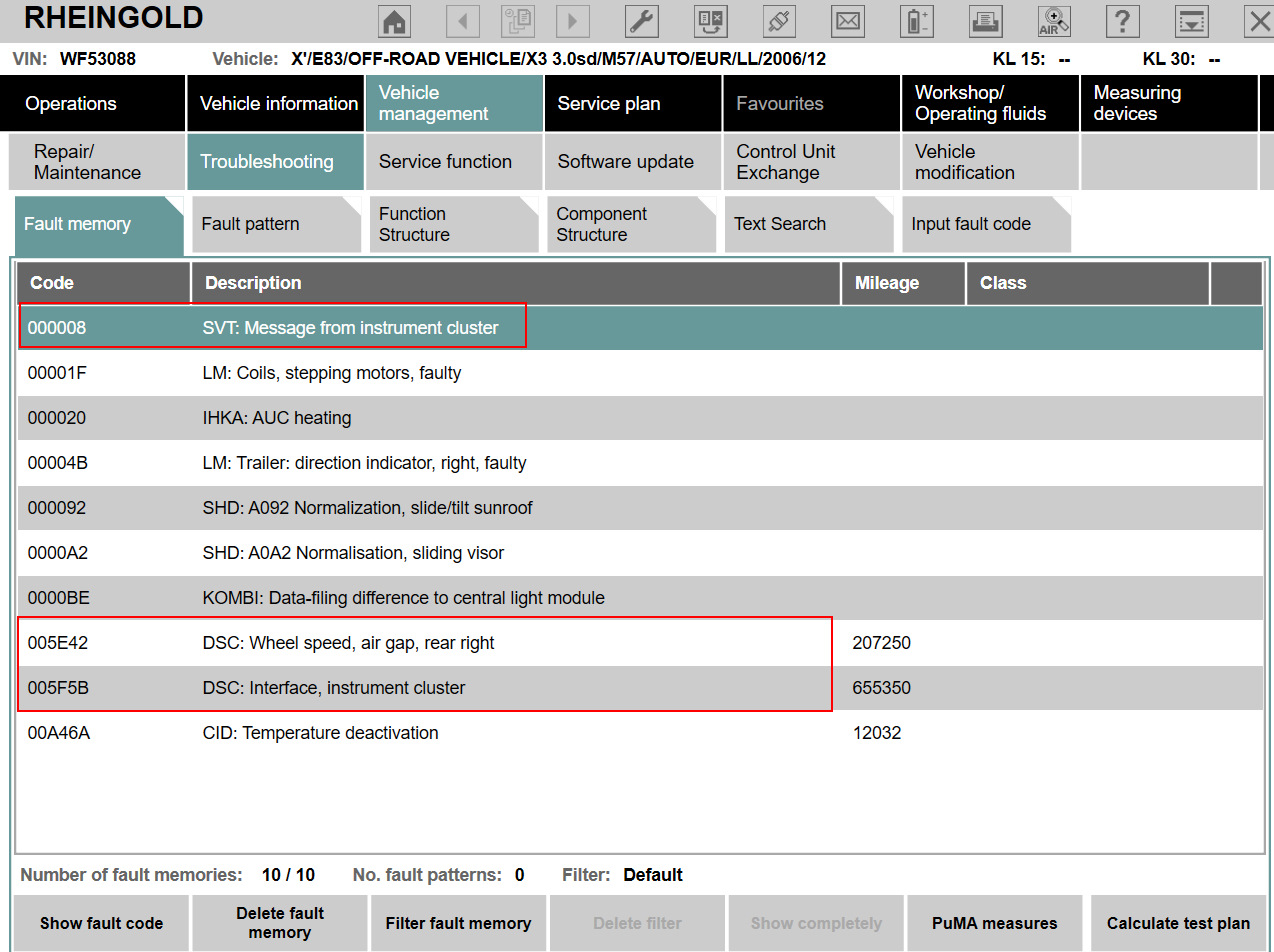Open the Vehicle modification tab
Viewport: 1274px width, 952px height.
coord(990,162)
